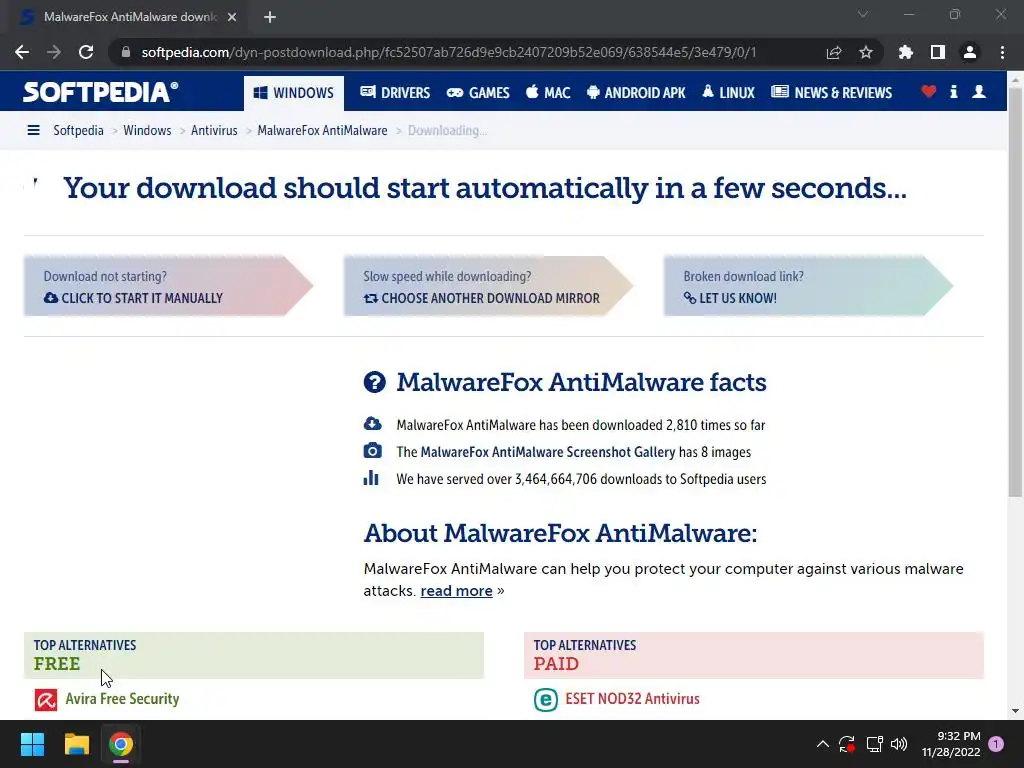The image size is (1024, 768).
Task: Click the Softpedia user account icon
Action: click(x=979, y=91)
